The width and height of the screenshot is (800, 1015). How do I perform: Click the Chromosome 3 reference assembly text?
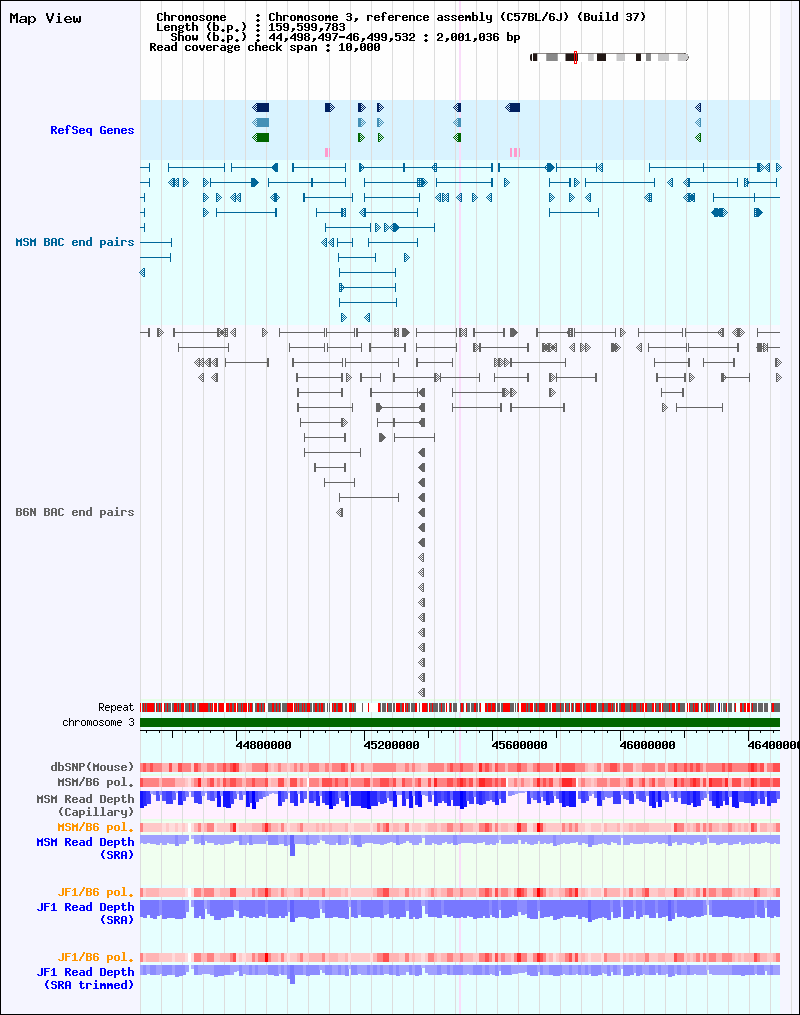click(457, 17)
